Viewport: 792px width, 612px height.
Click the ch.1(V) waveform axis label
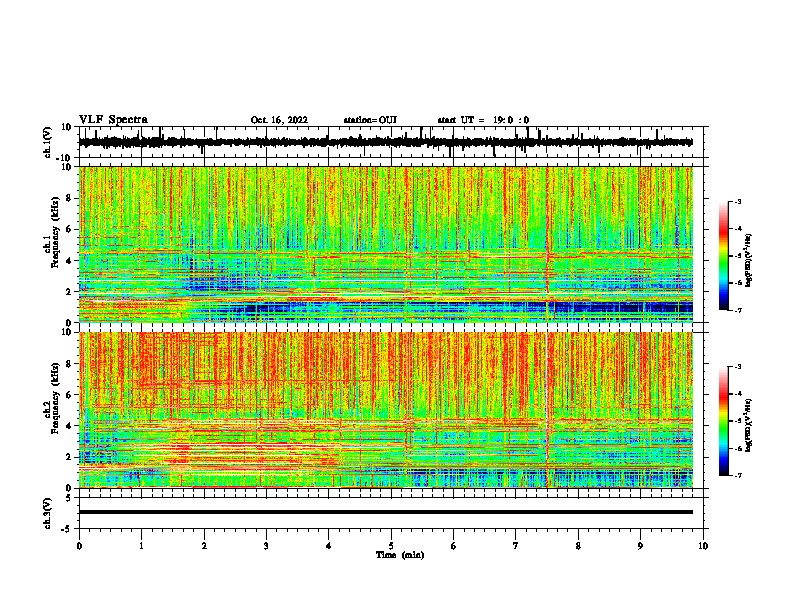click(x=48, y=142)
